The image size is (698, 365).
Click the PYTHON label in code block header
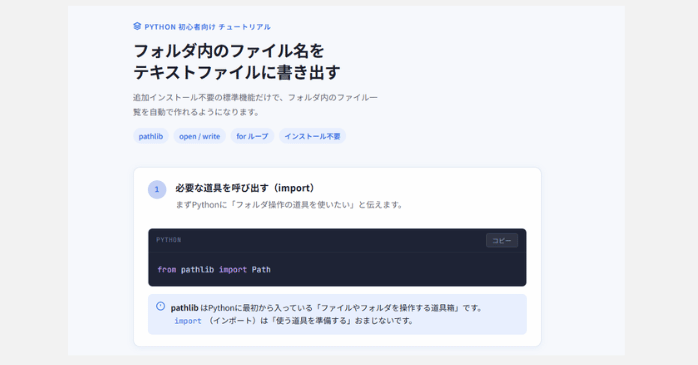[x=169, y=240]
